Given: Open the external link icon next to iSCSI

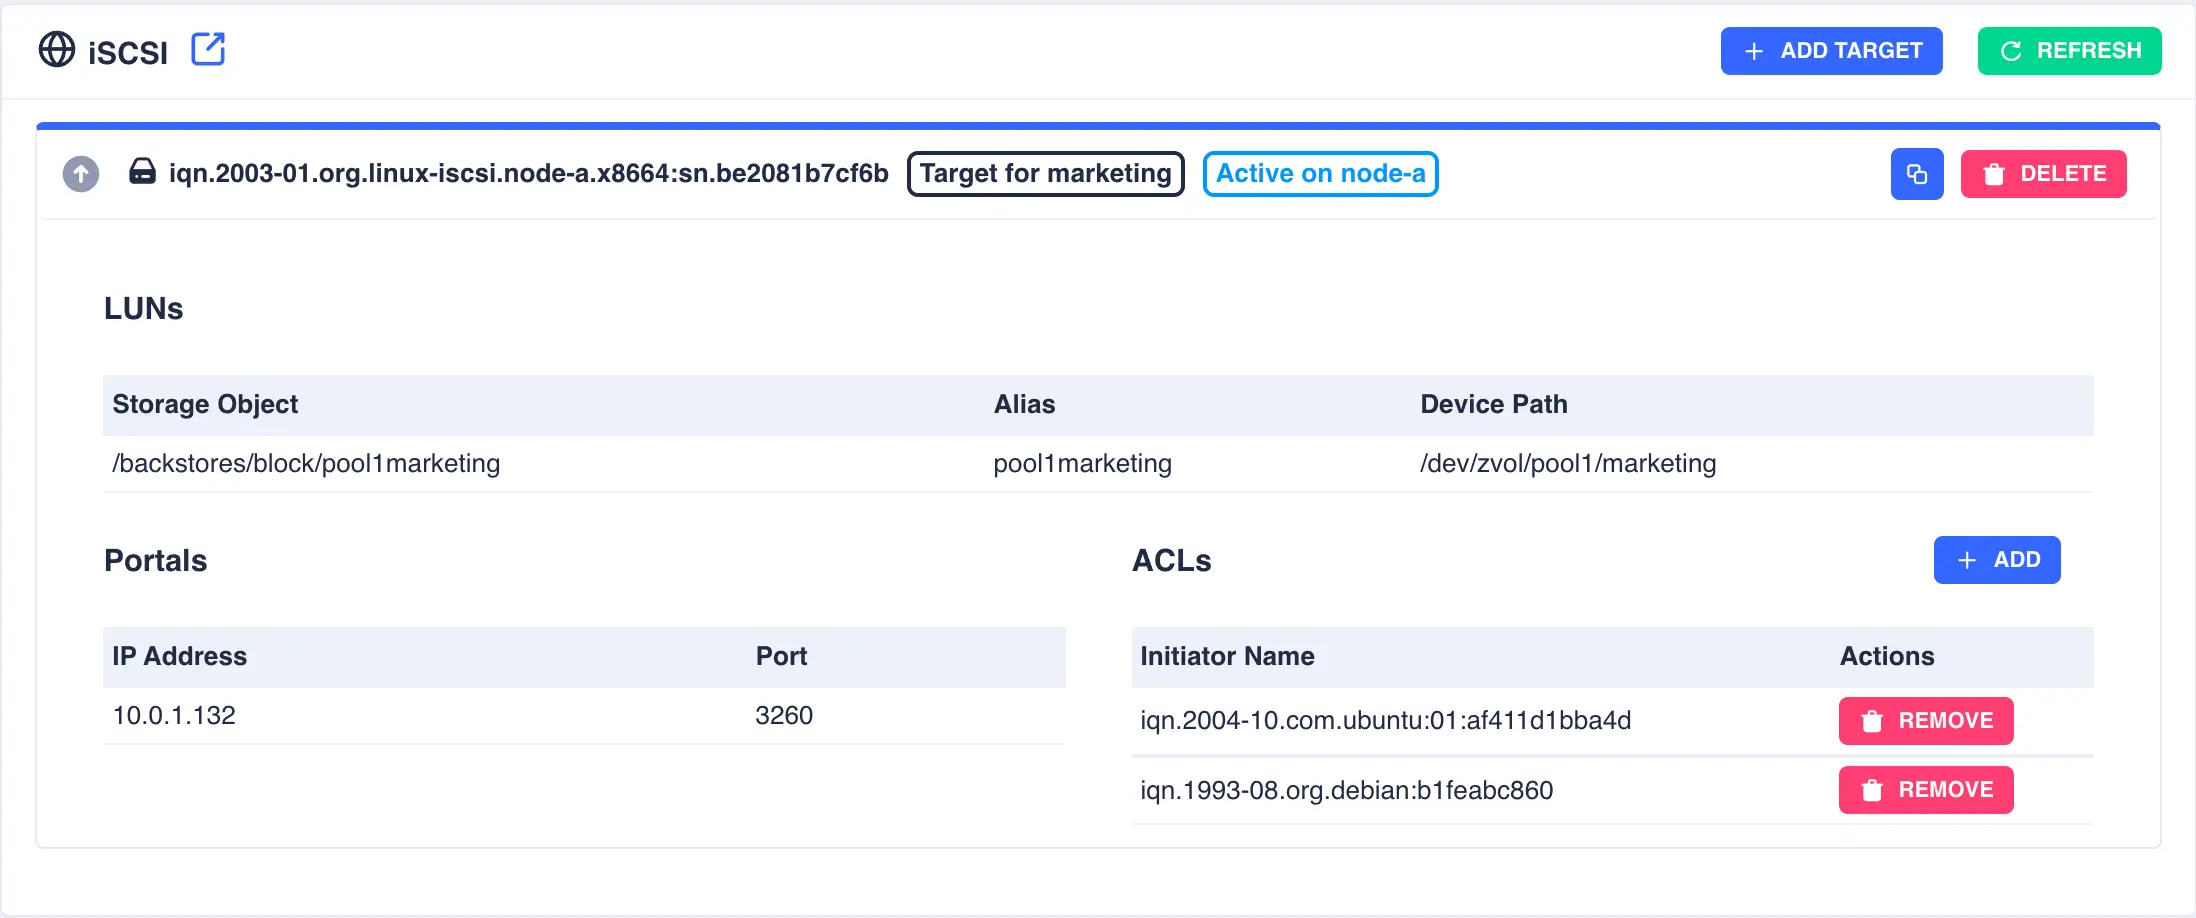Looking at the screenshot, I should pyautogui.click(x=208, y=49).
